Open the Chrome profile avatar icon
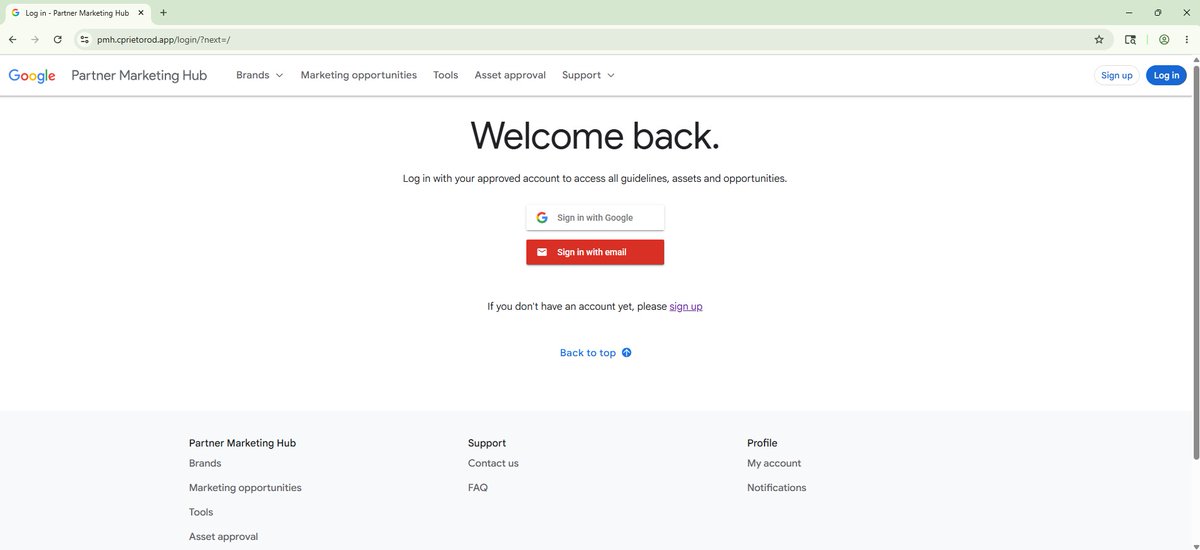The image size is (1200, 550). click(x=1164, y=40)
